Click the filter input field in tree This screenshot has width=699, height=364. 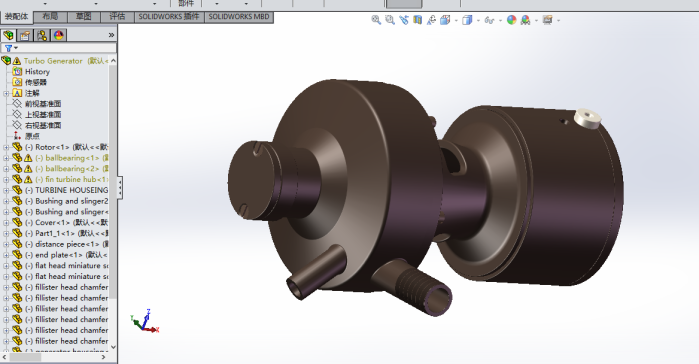point(59,48)
